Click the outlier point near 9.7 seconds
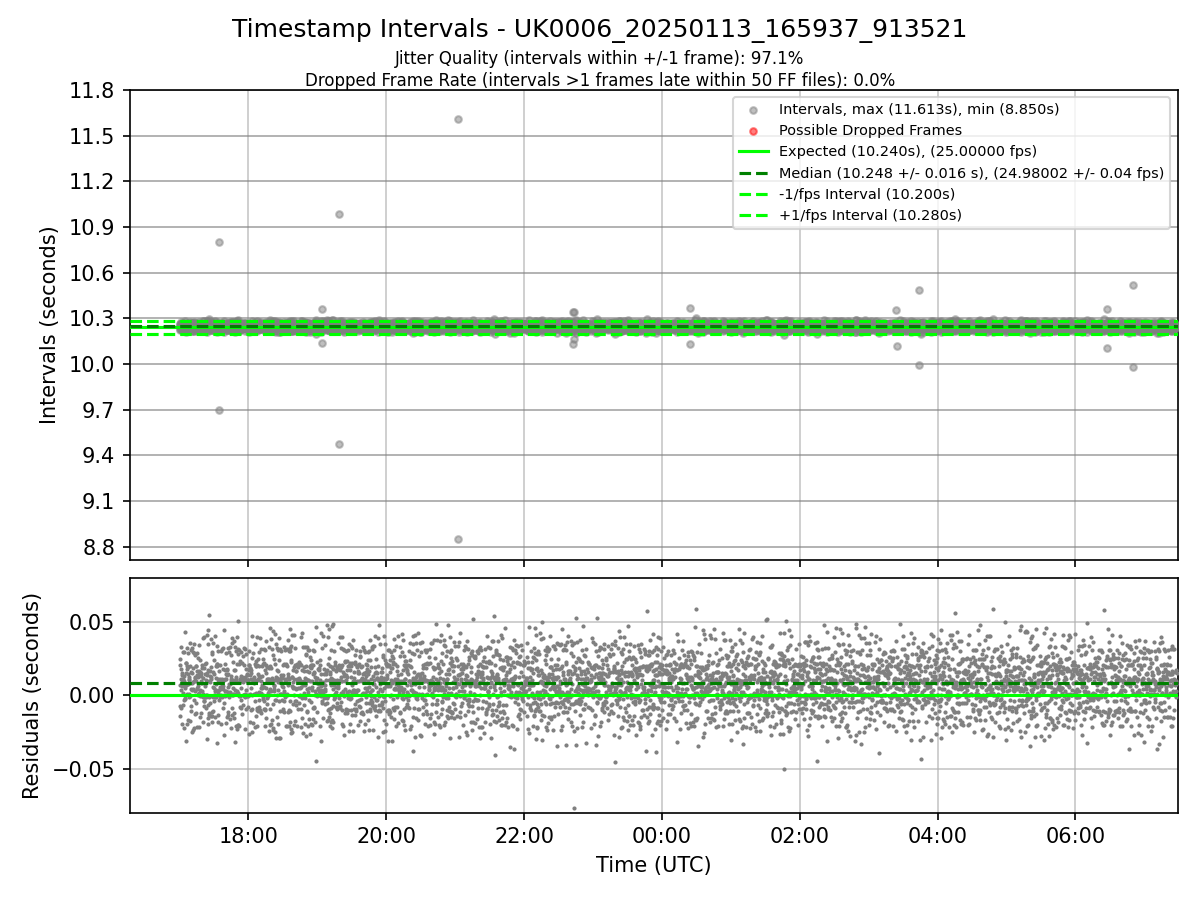 point(219,410)
